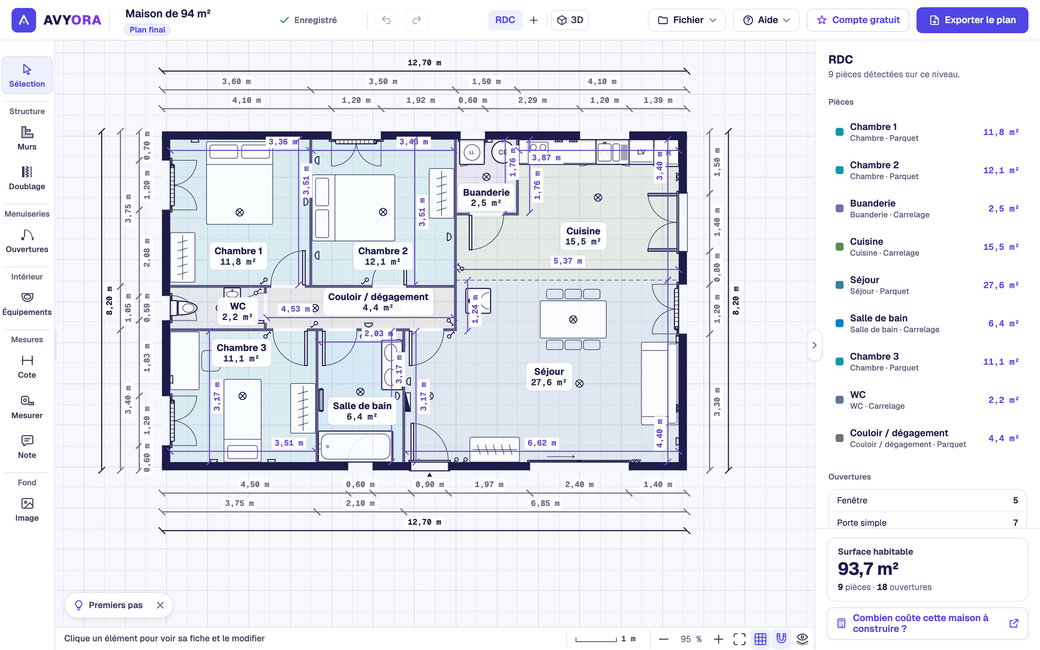Select the Sélection pointer tool
1040x650 pixels.
pos(27,75)
